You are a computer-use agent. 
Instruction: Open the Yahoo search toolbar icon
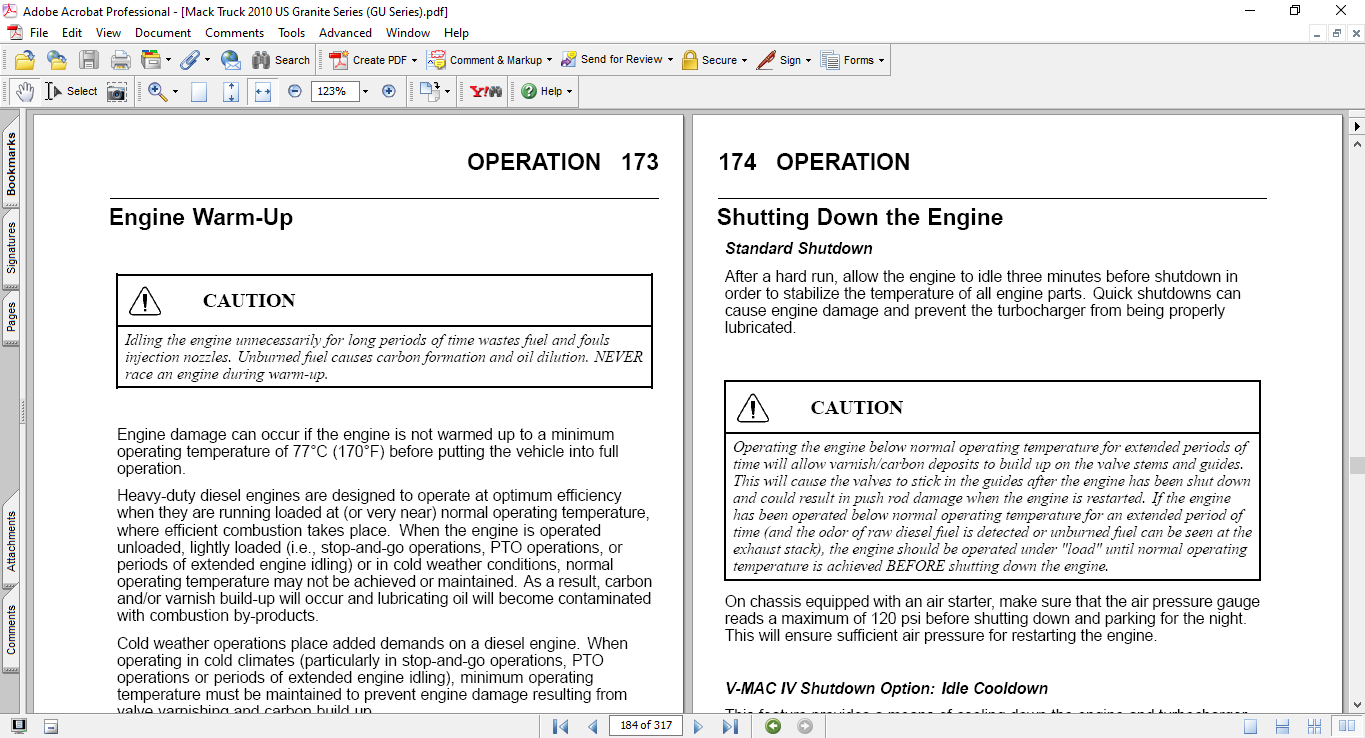point(486,91)
